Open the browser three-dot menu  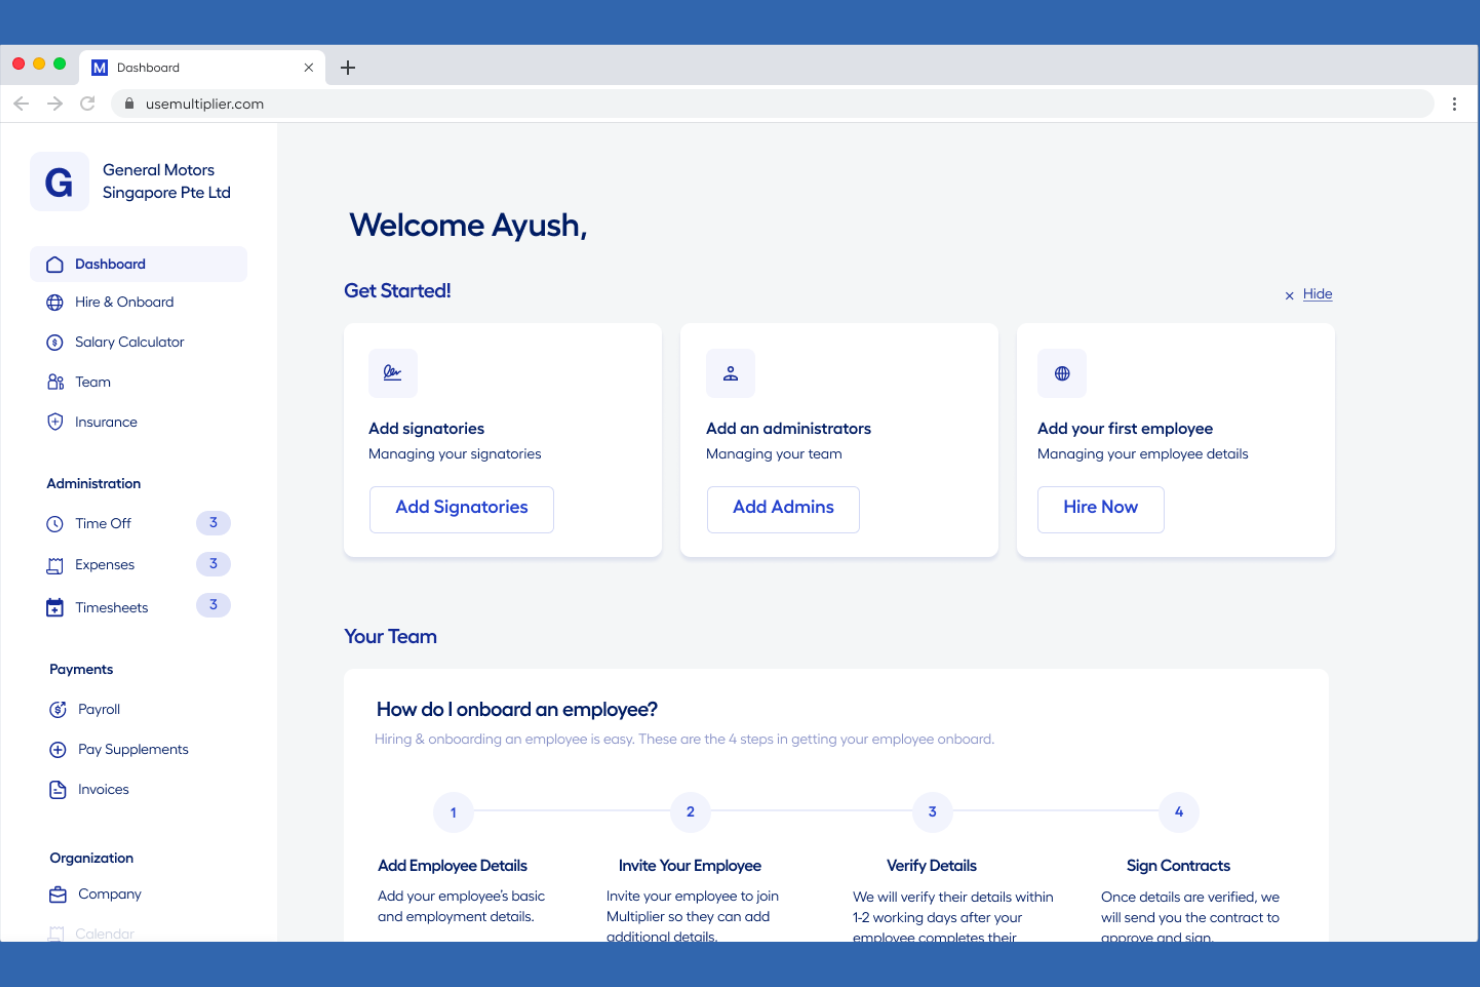coord(1454,104)
